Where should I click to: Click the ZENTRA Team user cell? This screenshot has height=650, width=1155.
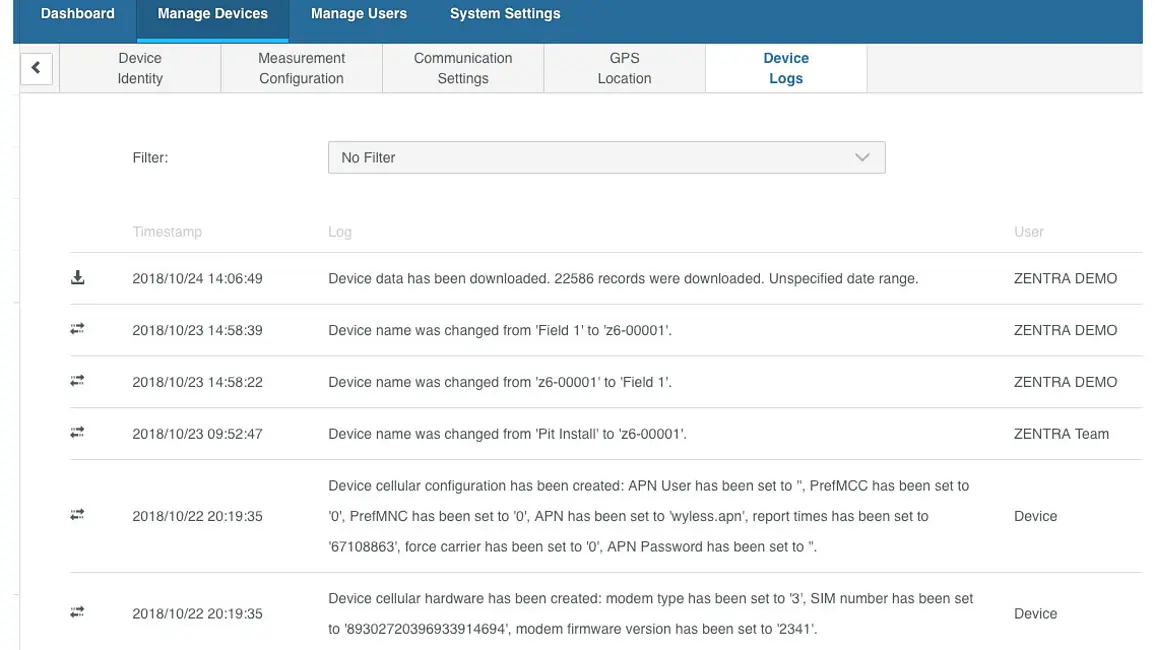pos(1061,433)
